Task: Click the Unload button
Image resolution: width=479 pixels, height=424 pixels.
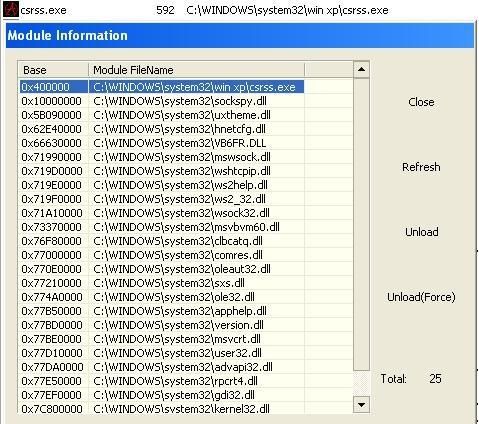Action: (x=421, y=232)
